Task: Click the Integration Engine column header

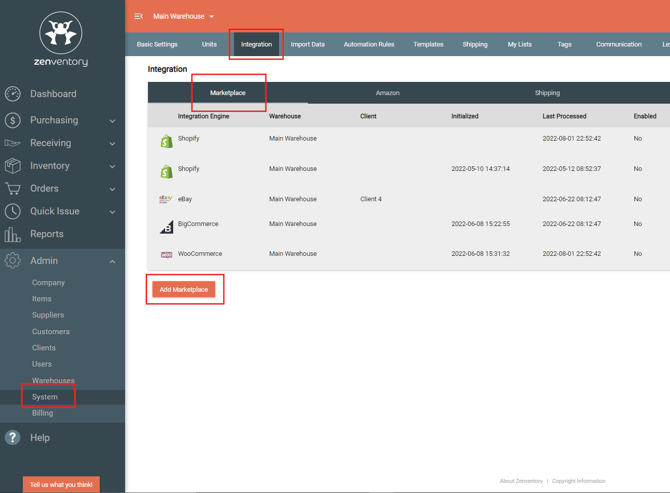Action: [x=203, y=116]
